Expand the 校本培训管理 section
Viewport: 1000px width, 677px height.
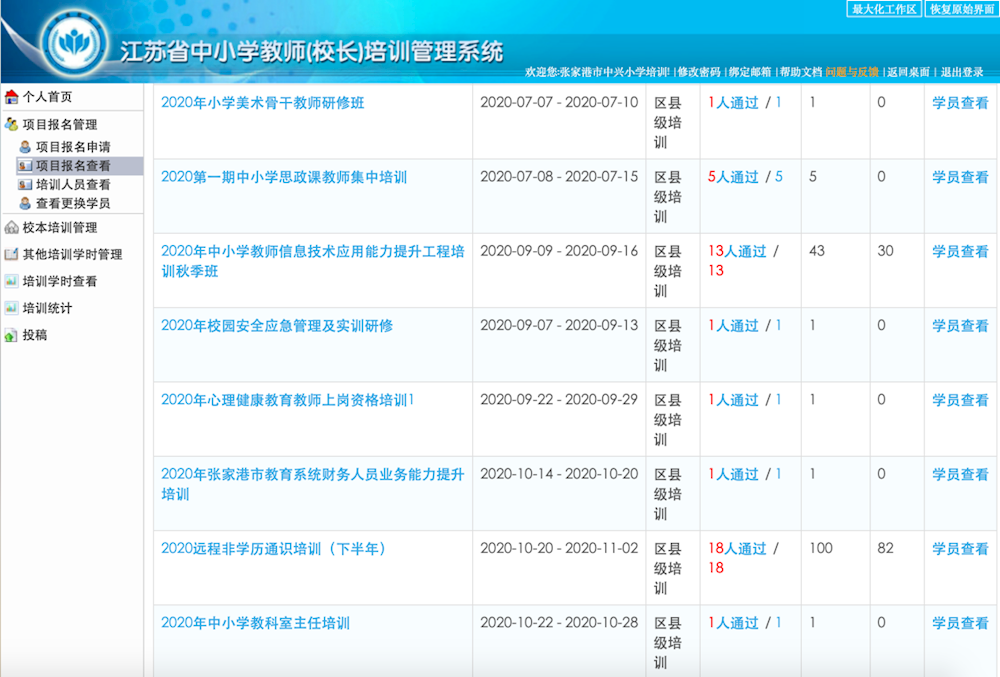click(x=60, y=226)
